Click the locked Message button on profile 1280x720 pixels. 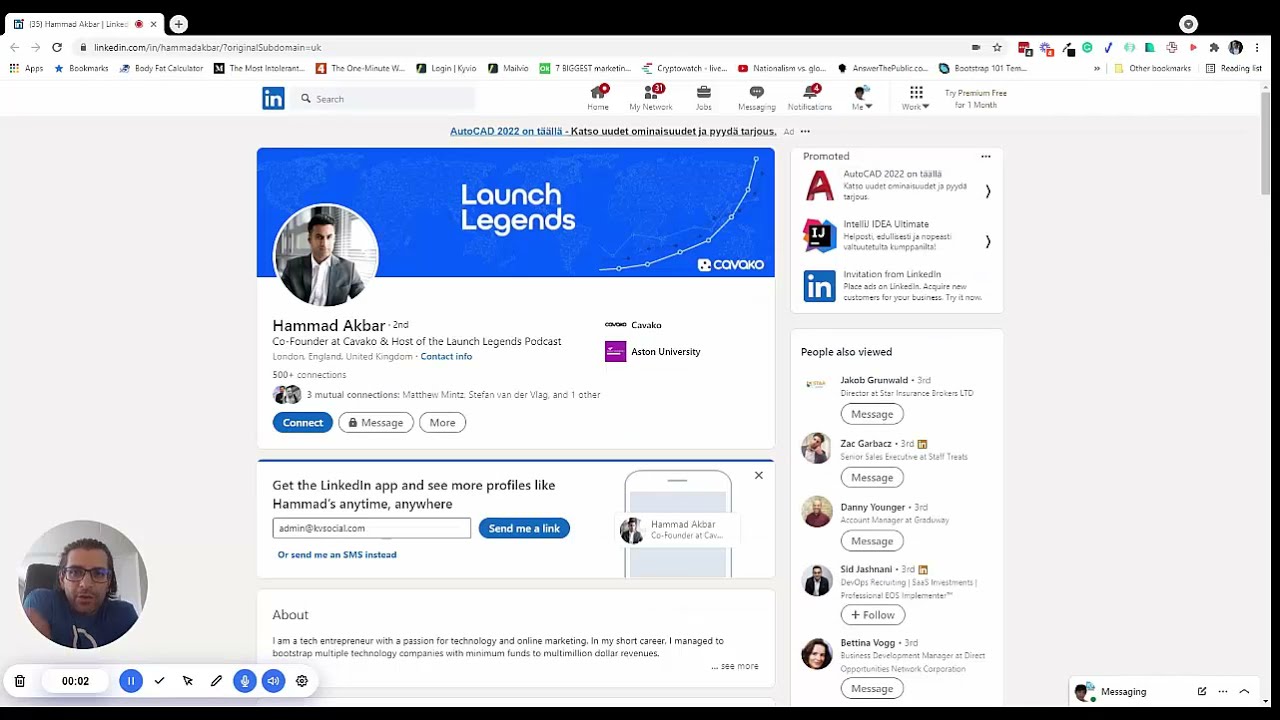376,422
